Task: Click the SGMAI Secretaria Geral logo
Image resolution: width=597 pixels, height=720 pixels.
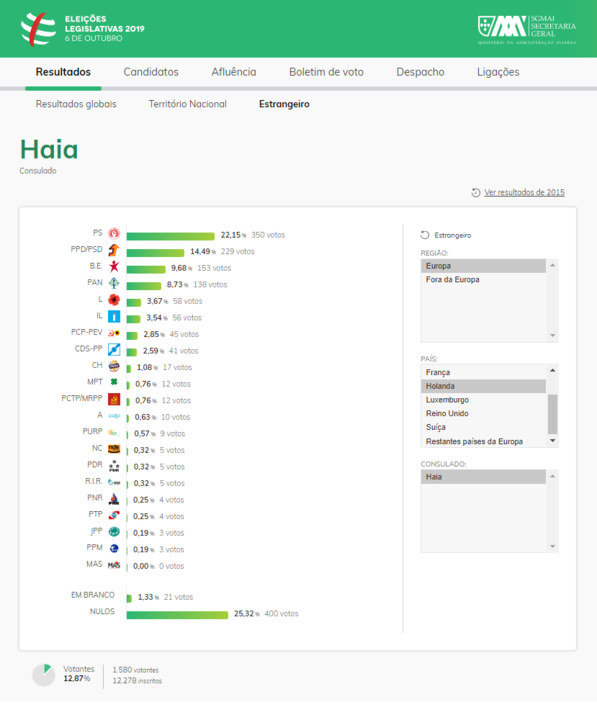Action: coord(527,29)
